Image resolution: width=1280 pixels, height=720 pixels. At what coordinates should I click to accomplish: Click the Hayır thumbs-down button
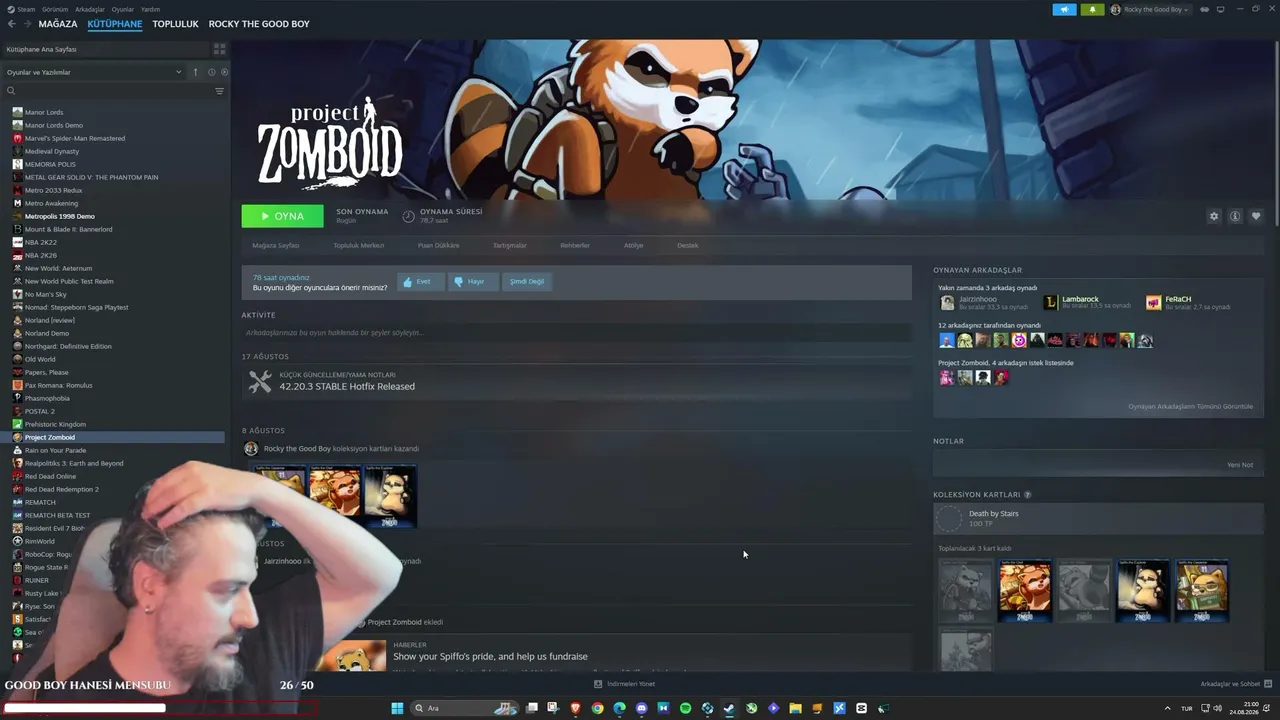[x=472, y=281]
